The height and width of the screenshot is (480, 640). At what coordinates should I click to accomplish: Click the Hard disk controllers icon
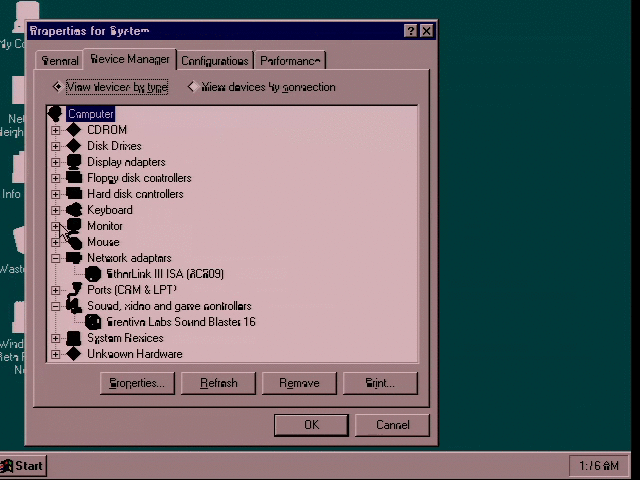[x=74, y=194]
